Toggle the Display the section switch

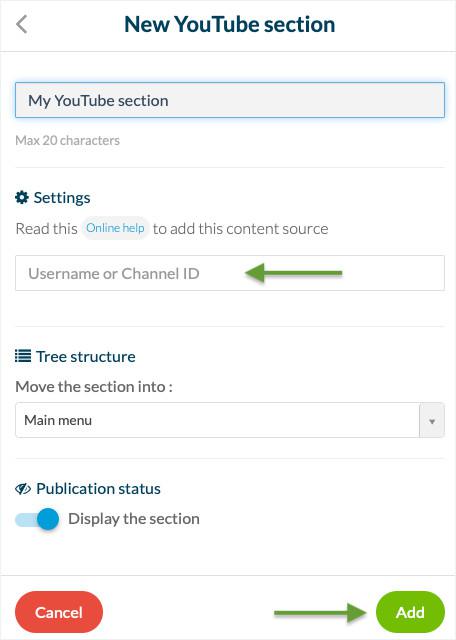coord(37,519)
